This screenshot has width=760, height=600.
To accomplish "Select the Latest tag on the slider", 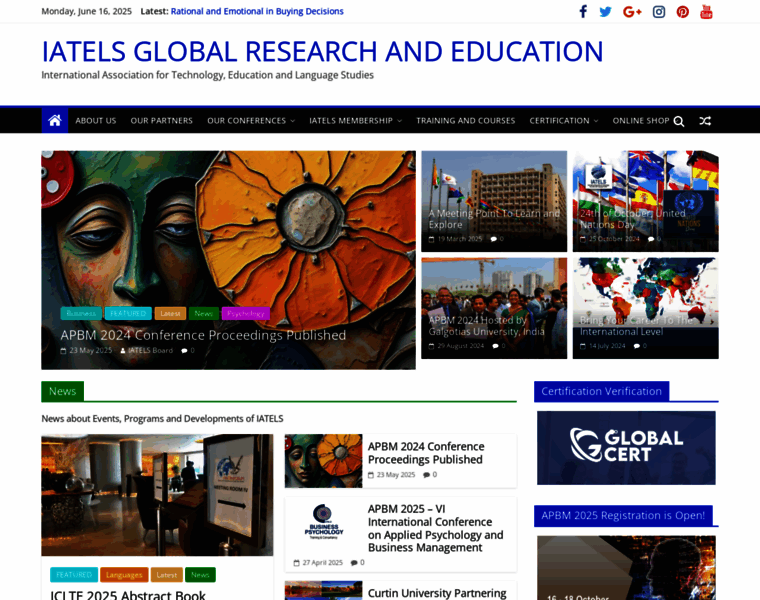I will pyautogui.click(x=170, y=314).
